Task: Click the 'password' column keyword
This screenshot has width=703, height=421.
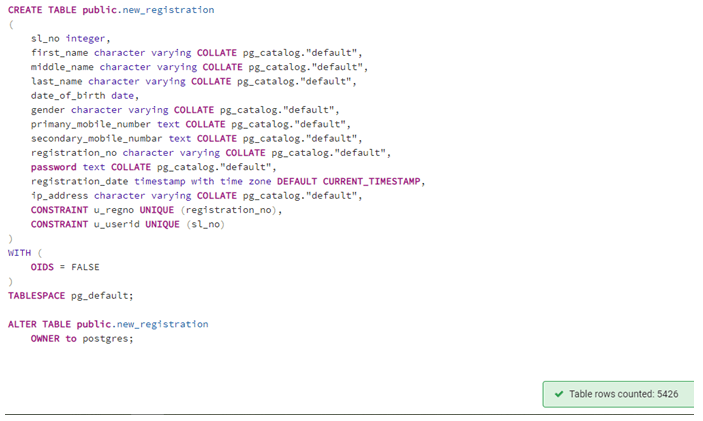Action: tap(54, 167)
